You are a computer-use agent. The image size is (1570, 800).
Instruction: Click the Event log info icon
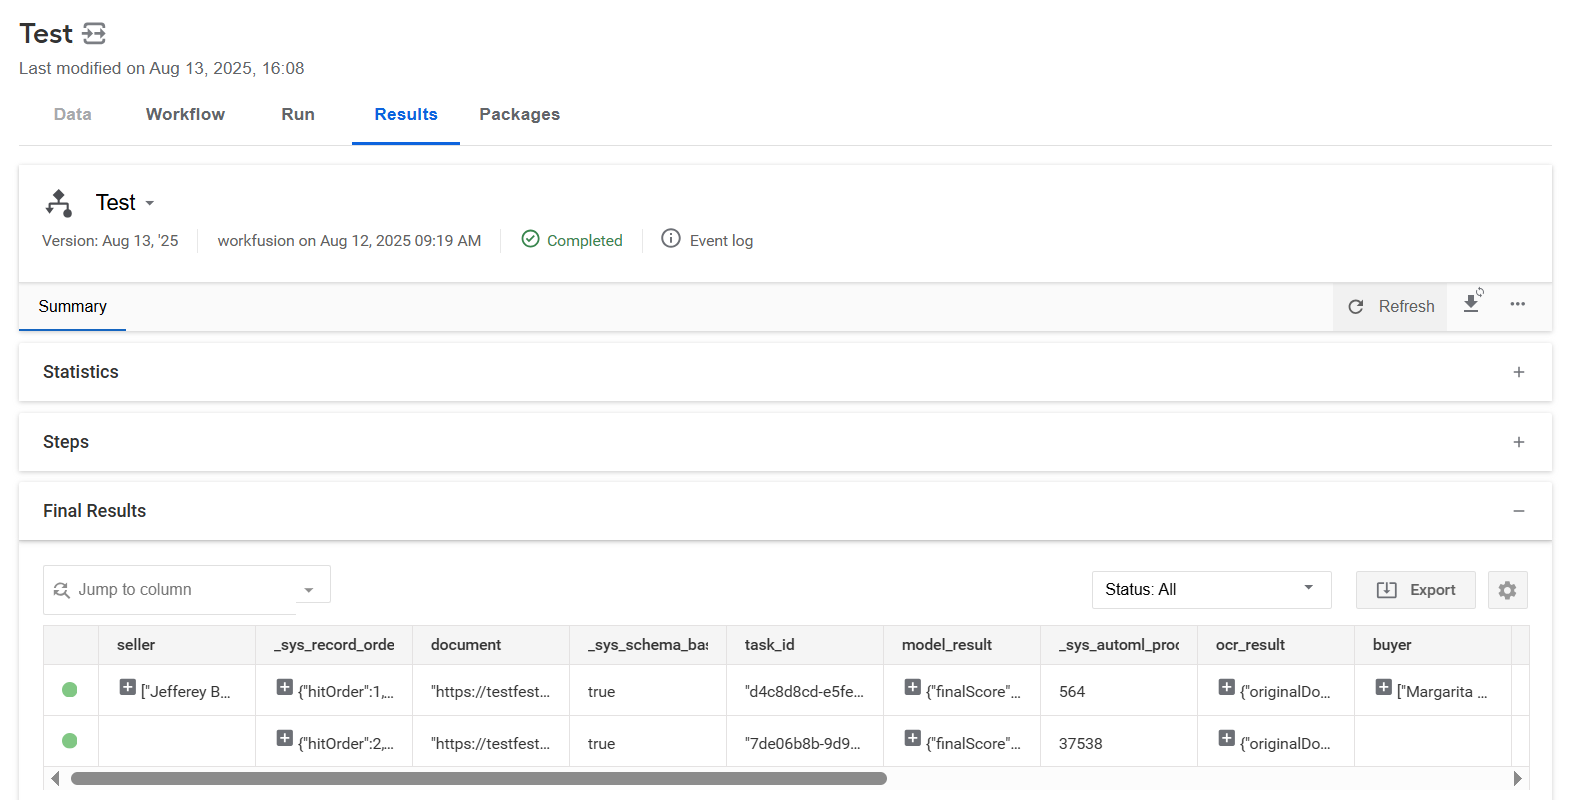671,239
